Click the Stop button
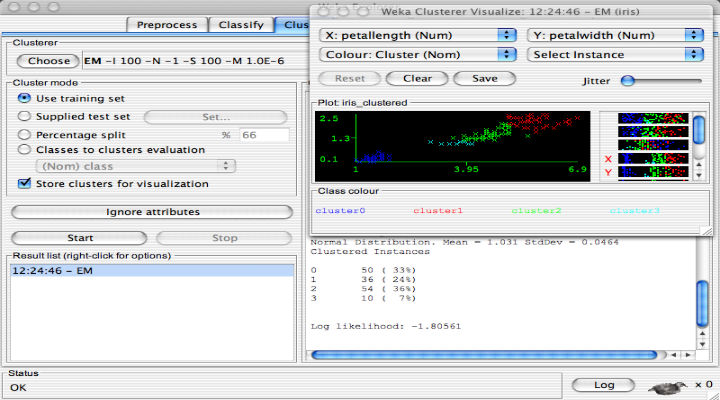 tap(224, 238)
